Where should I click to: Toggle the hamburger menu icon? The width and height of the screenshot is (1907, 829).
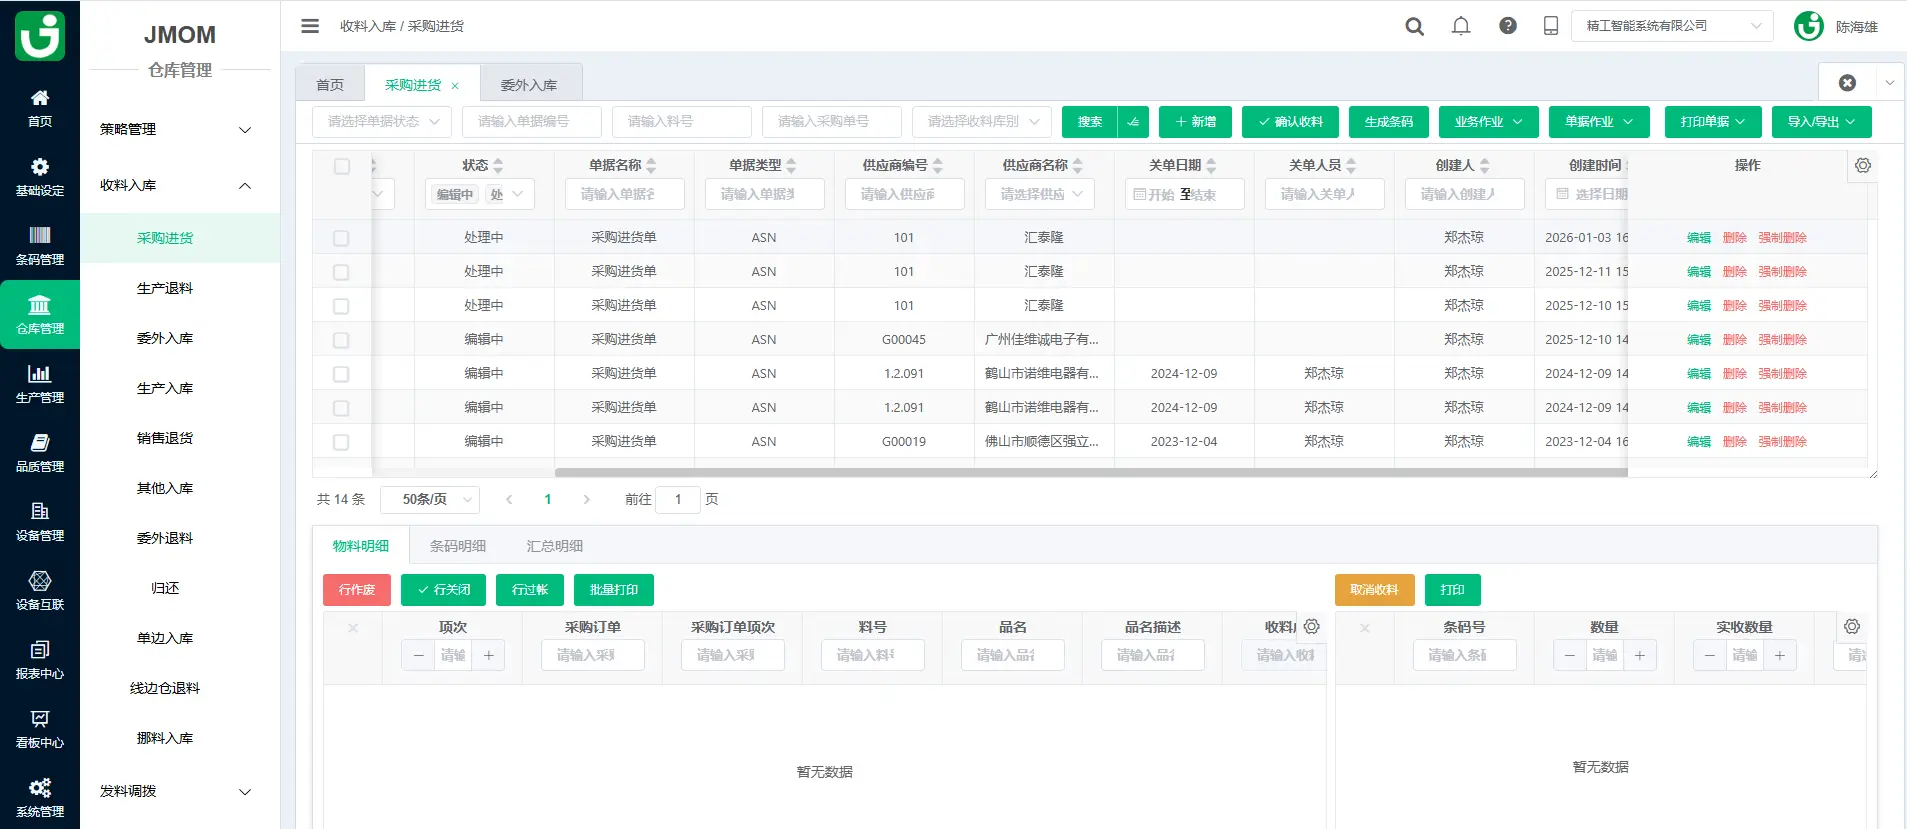pos(310,26)
